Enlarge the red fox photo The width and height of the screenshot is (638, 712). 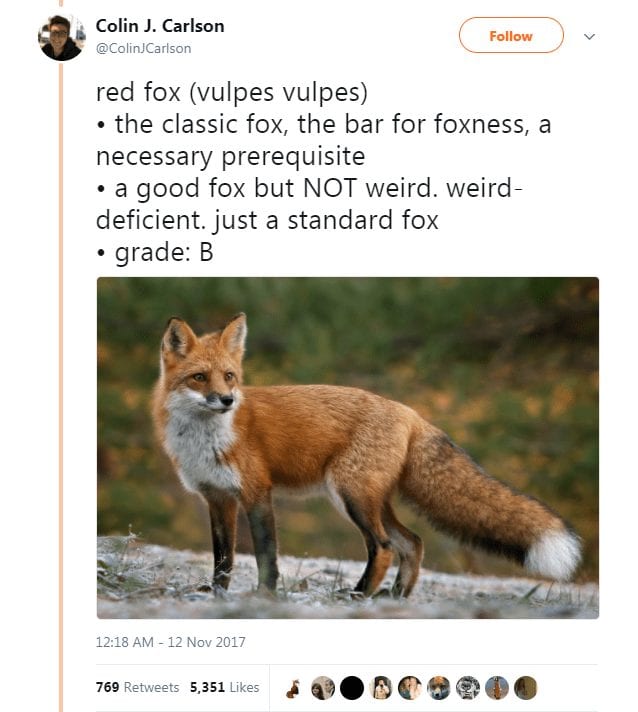[x=348, y=448]
